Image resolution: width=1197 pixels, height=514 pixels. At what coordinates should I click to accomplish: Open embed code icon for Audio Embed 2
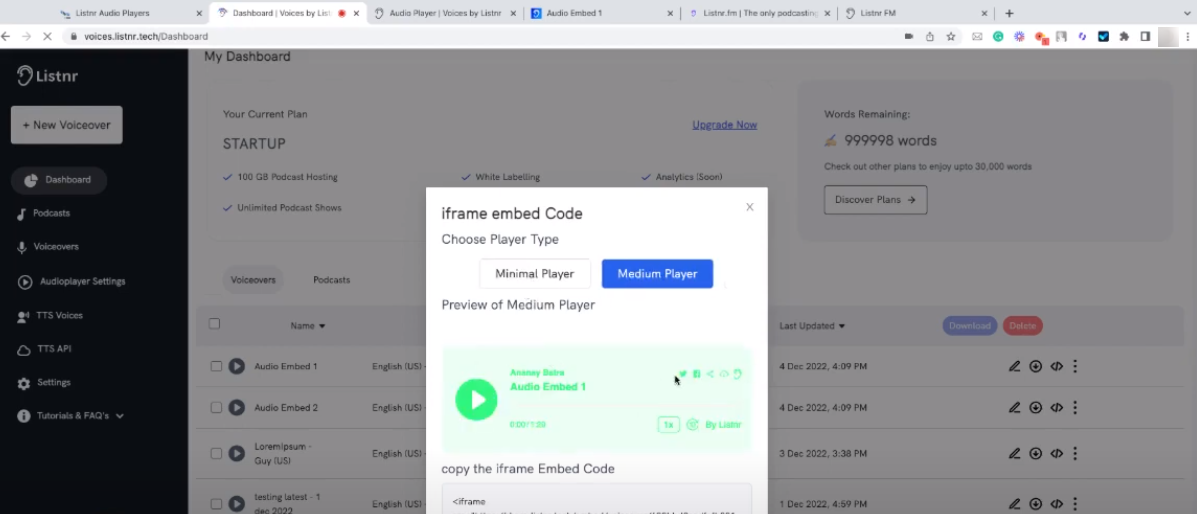coord(1056,408)
